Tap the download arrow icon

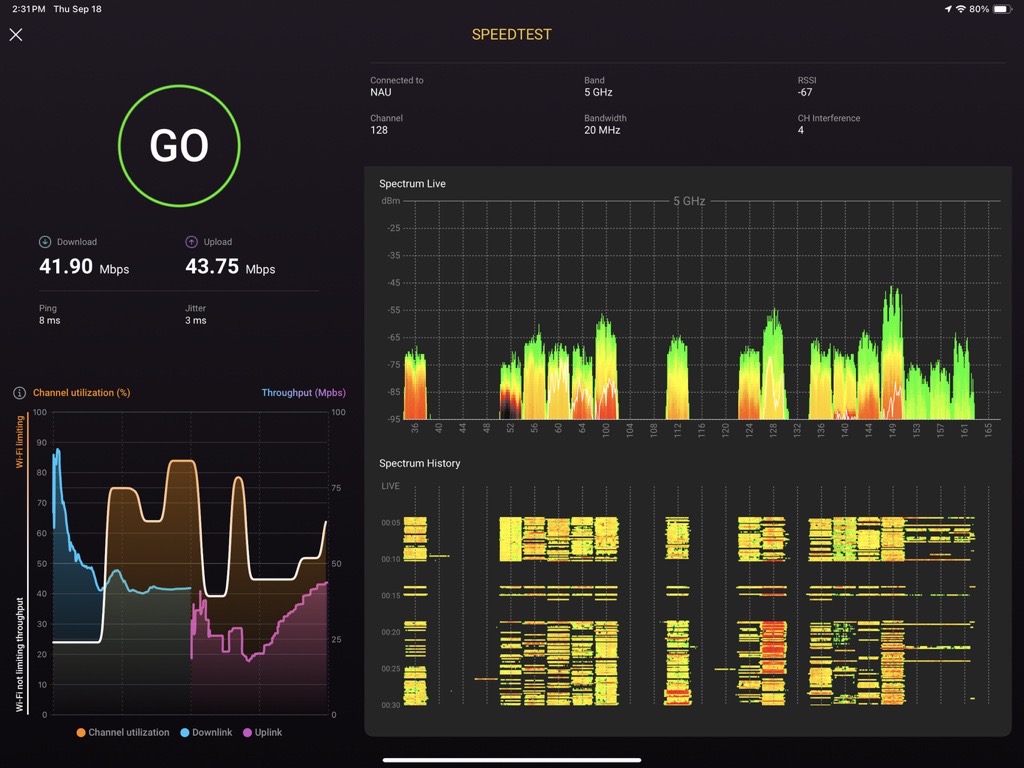45,242
